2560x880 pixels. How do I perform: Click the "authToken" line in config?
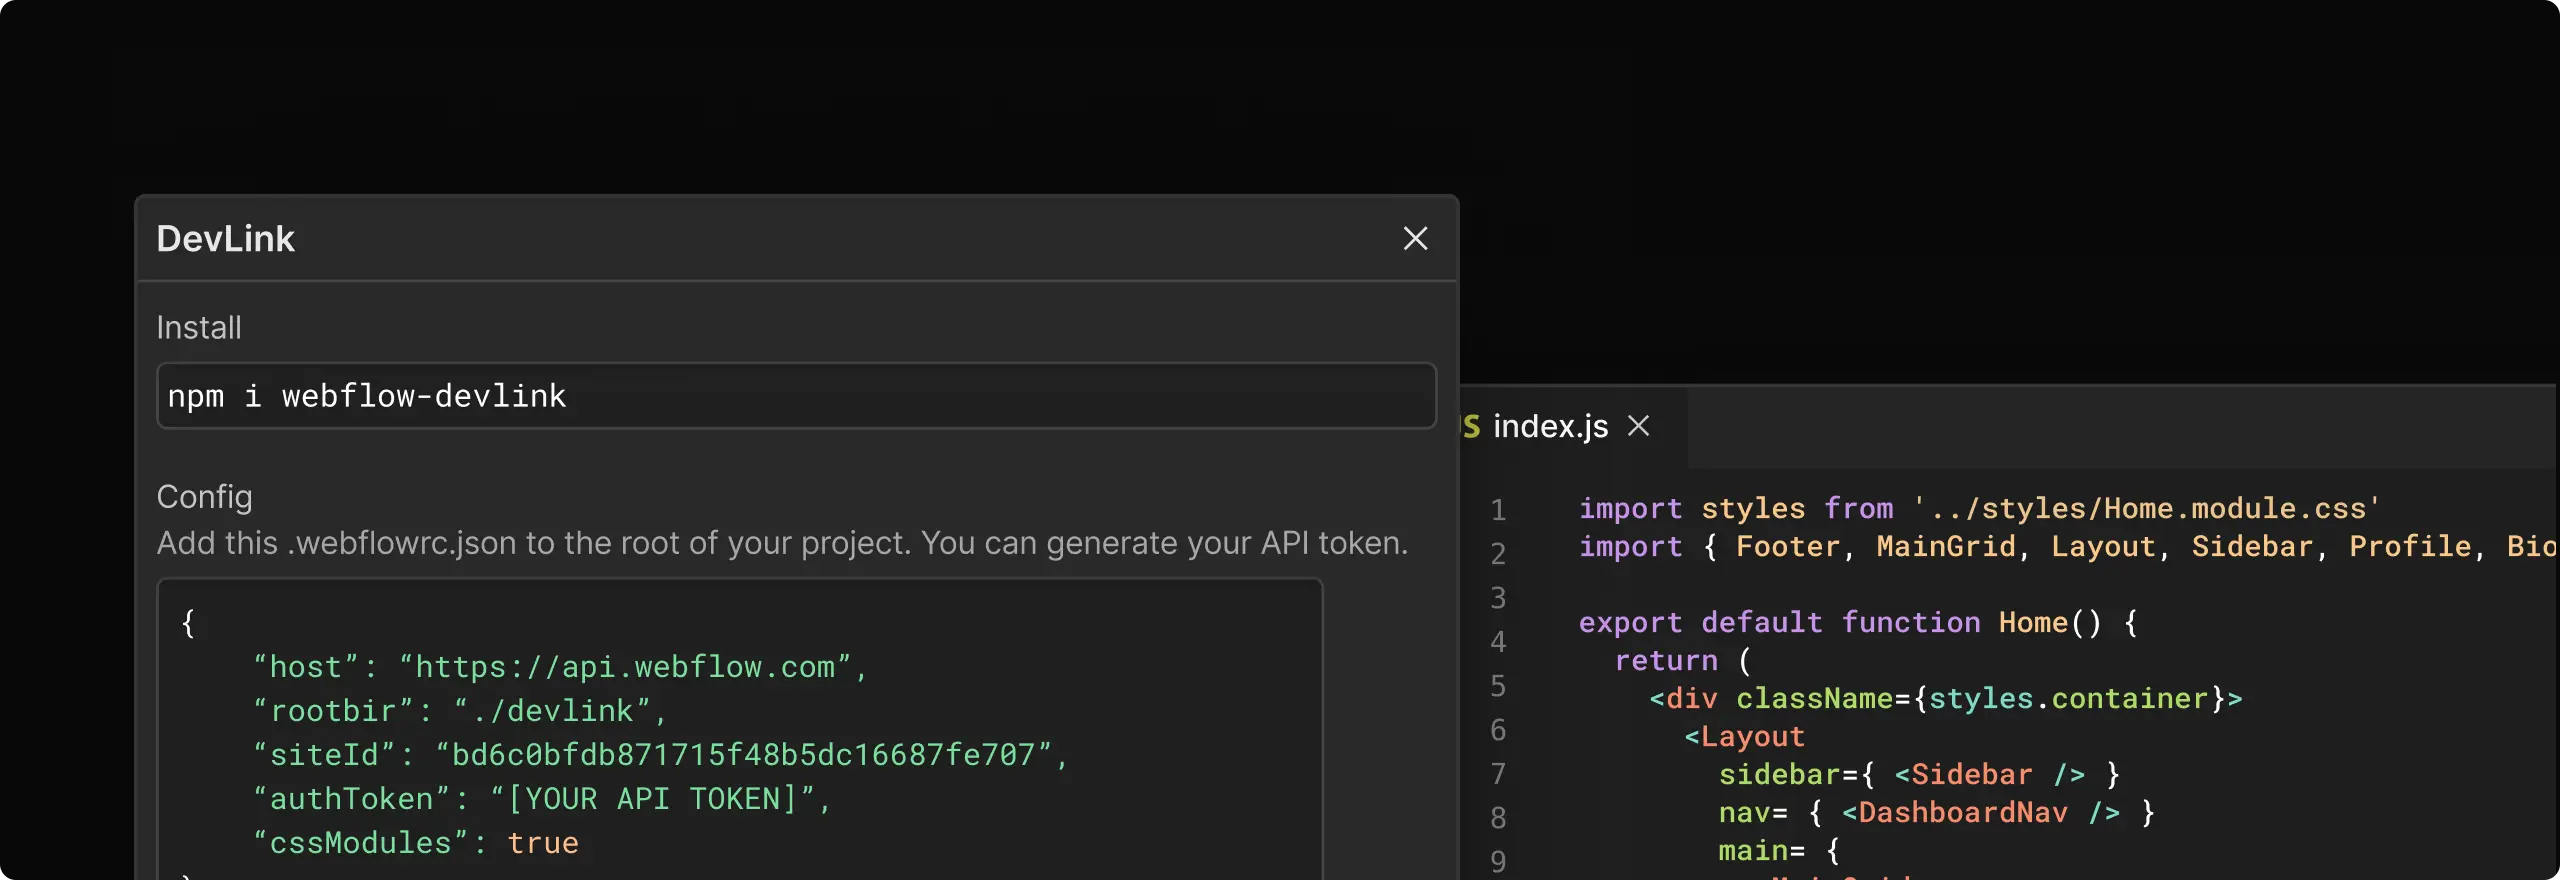542,799
